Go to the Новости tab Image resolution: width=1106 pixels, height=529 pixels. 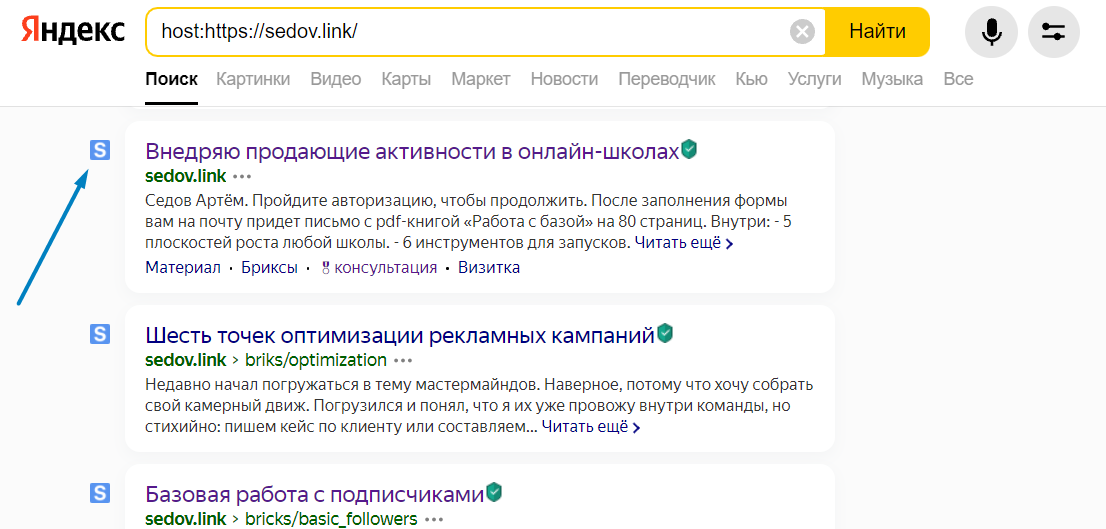point(564,79)
